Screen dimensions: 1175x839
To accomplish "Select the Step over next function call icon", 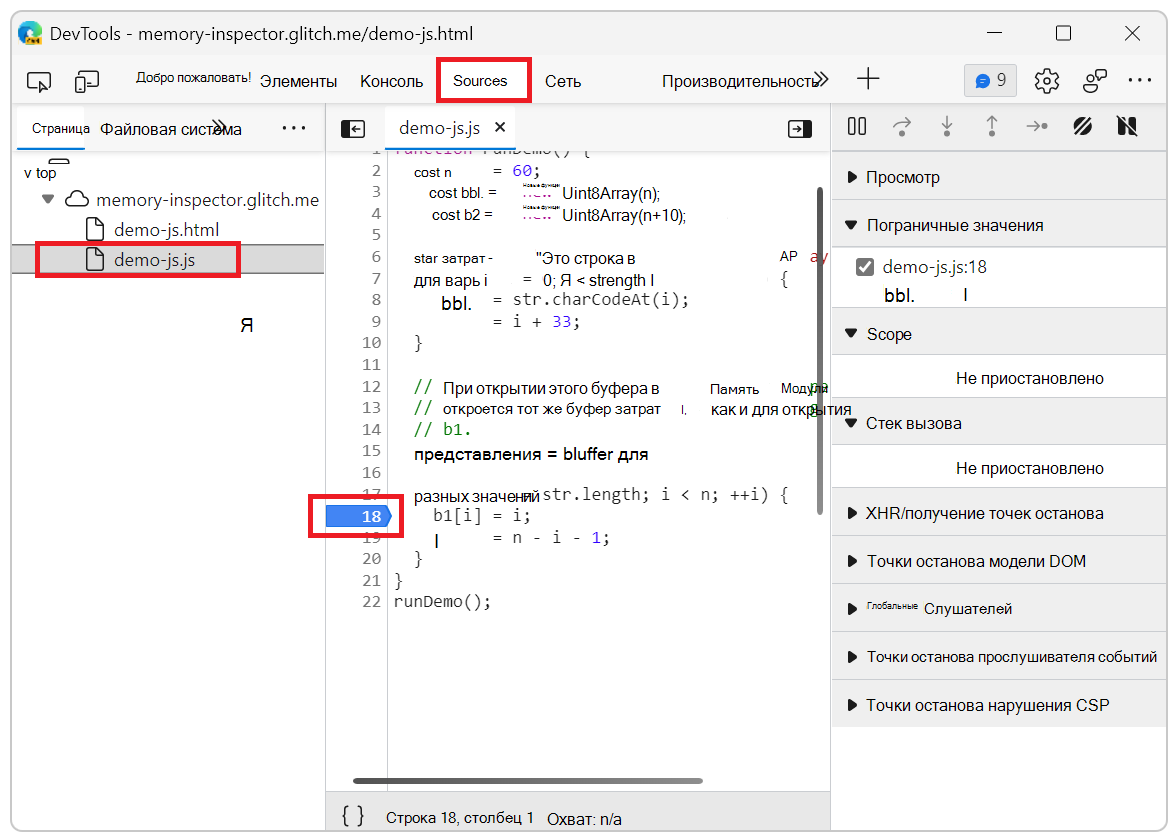I will pyautogui.click(x=902, y=126).
